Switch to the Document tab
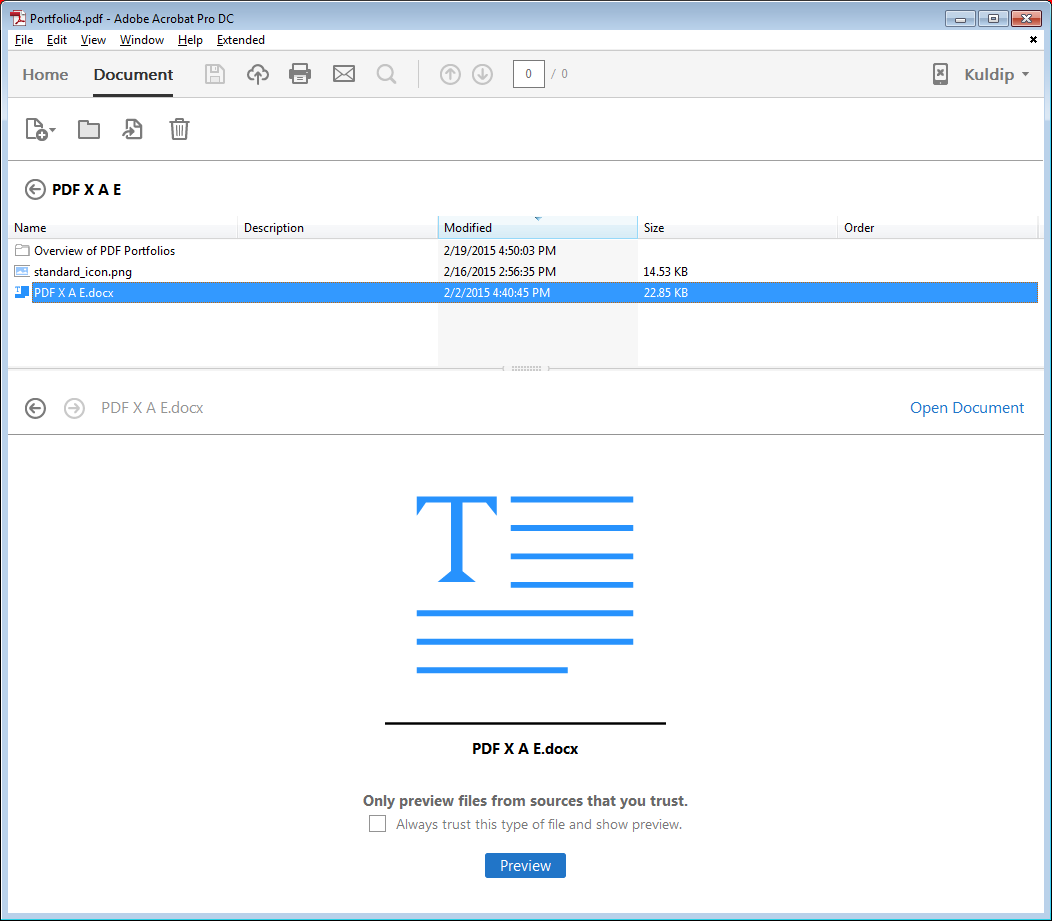The height and width of the screenshot is (921, 1052). point(133,74)
